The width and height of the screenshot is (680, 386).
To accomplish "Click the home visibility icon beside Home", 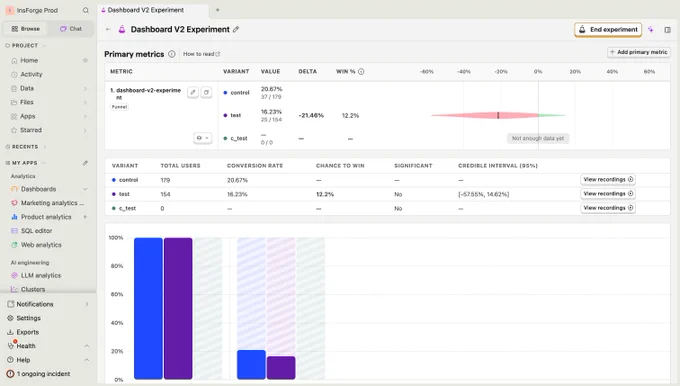I will (x=85, y=60).
